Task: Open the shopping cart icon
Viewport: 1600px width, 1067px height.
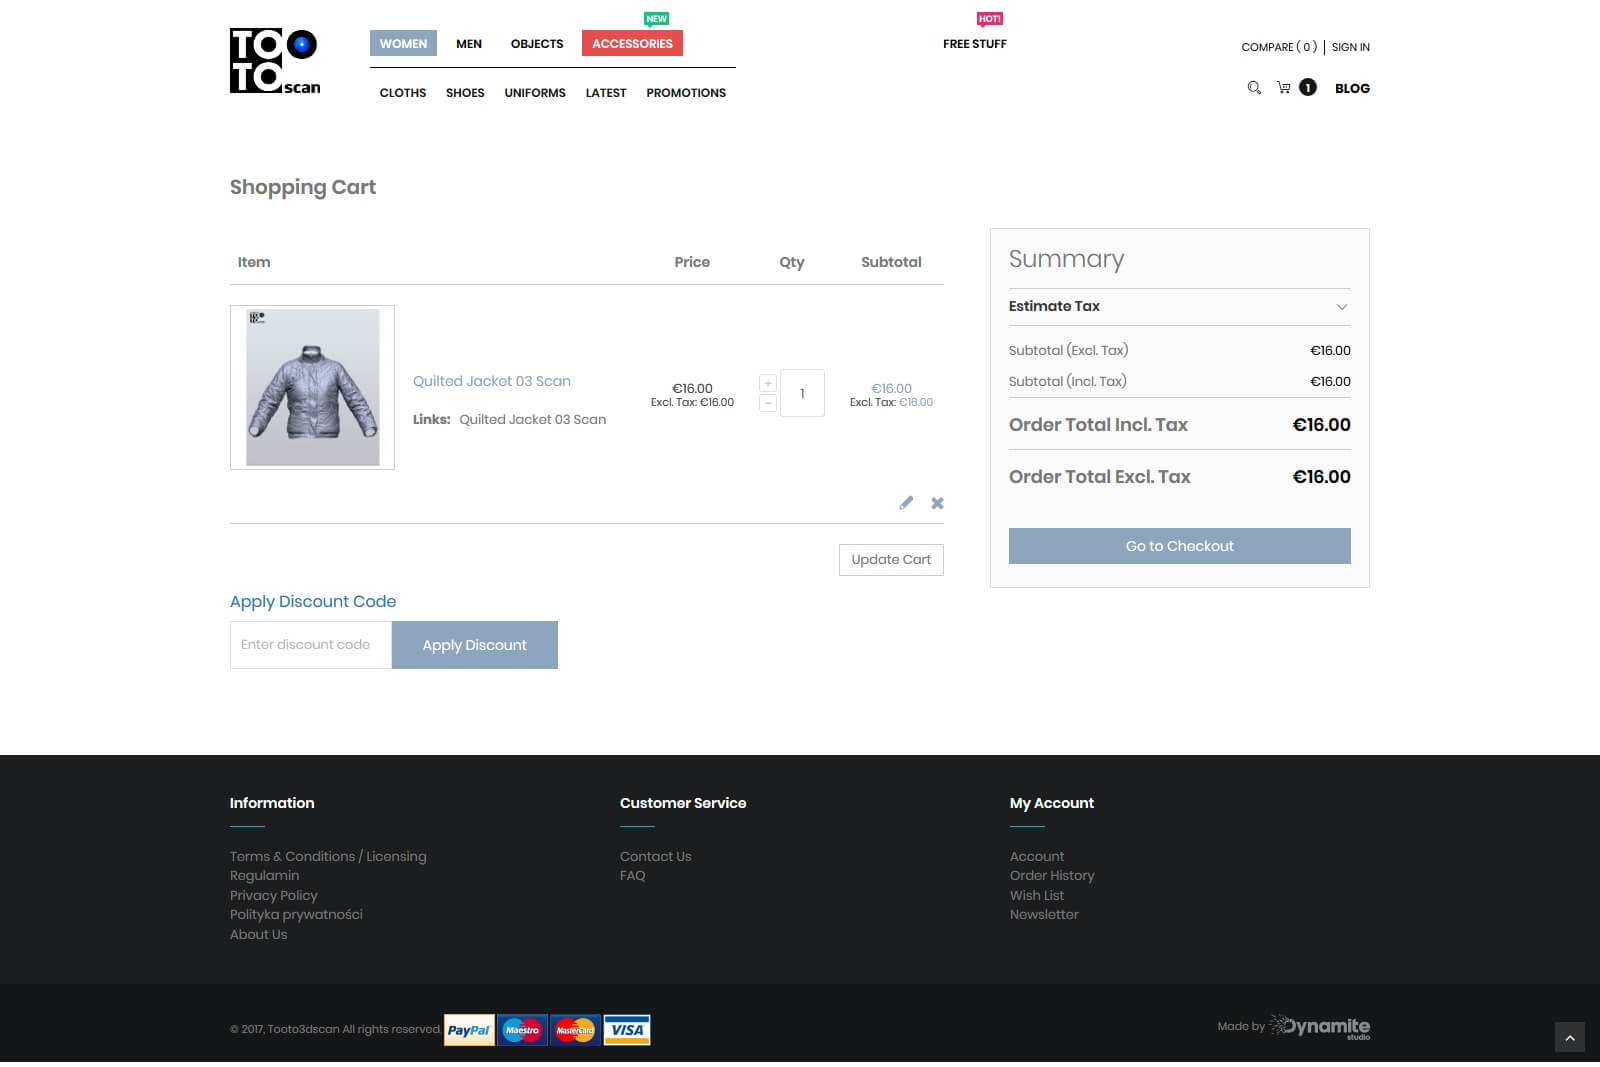Action: 1284,88
